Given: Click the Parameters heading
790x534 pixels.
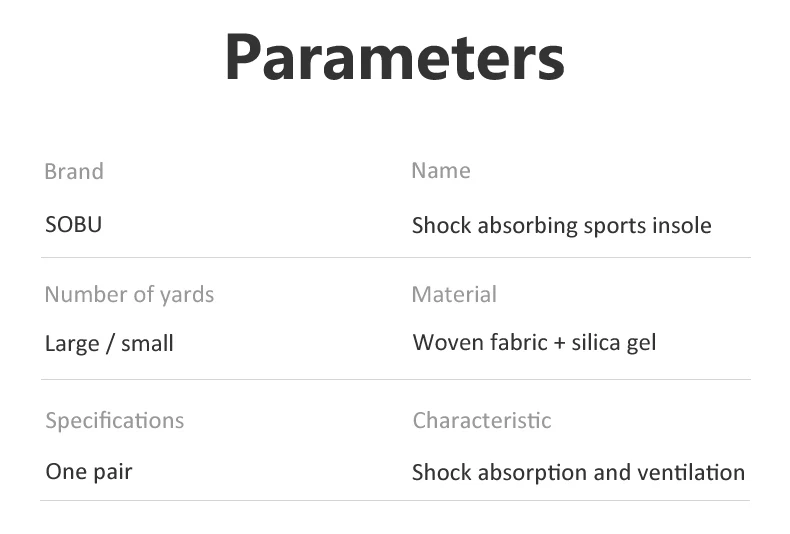Looking at the screenshot, I should pos(394,58).
